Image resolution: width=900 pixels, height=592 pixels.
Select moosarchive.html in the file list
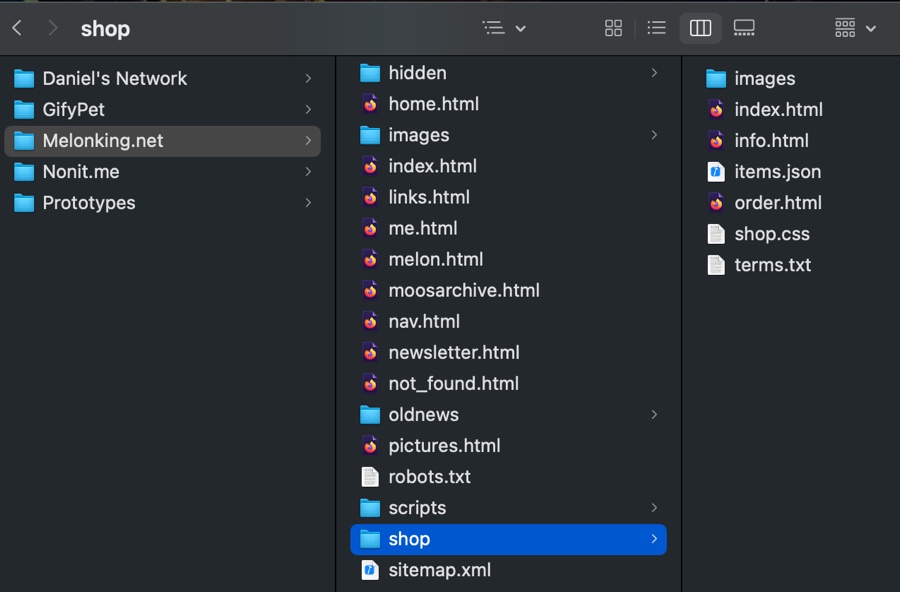(x=463, y=290)
